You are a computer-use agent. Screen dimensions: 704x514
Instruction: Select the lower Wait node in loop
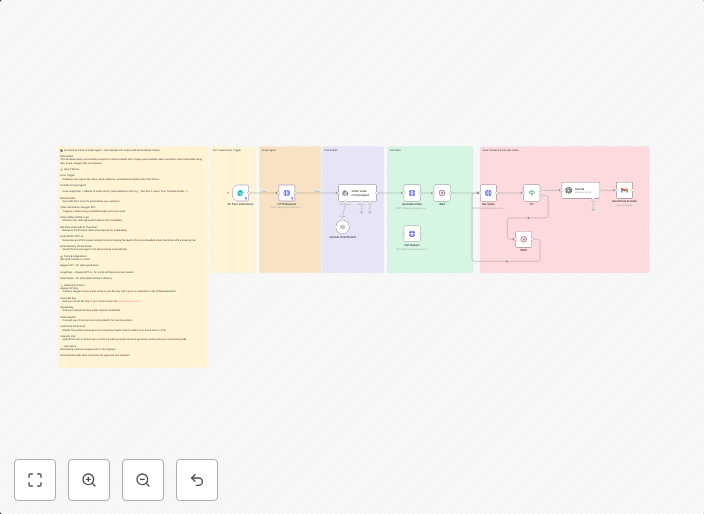(x=523, y=238)
